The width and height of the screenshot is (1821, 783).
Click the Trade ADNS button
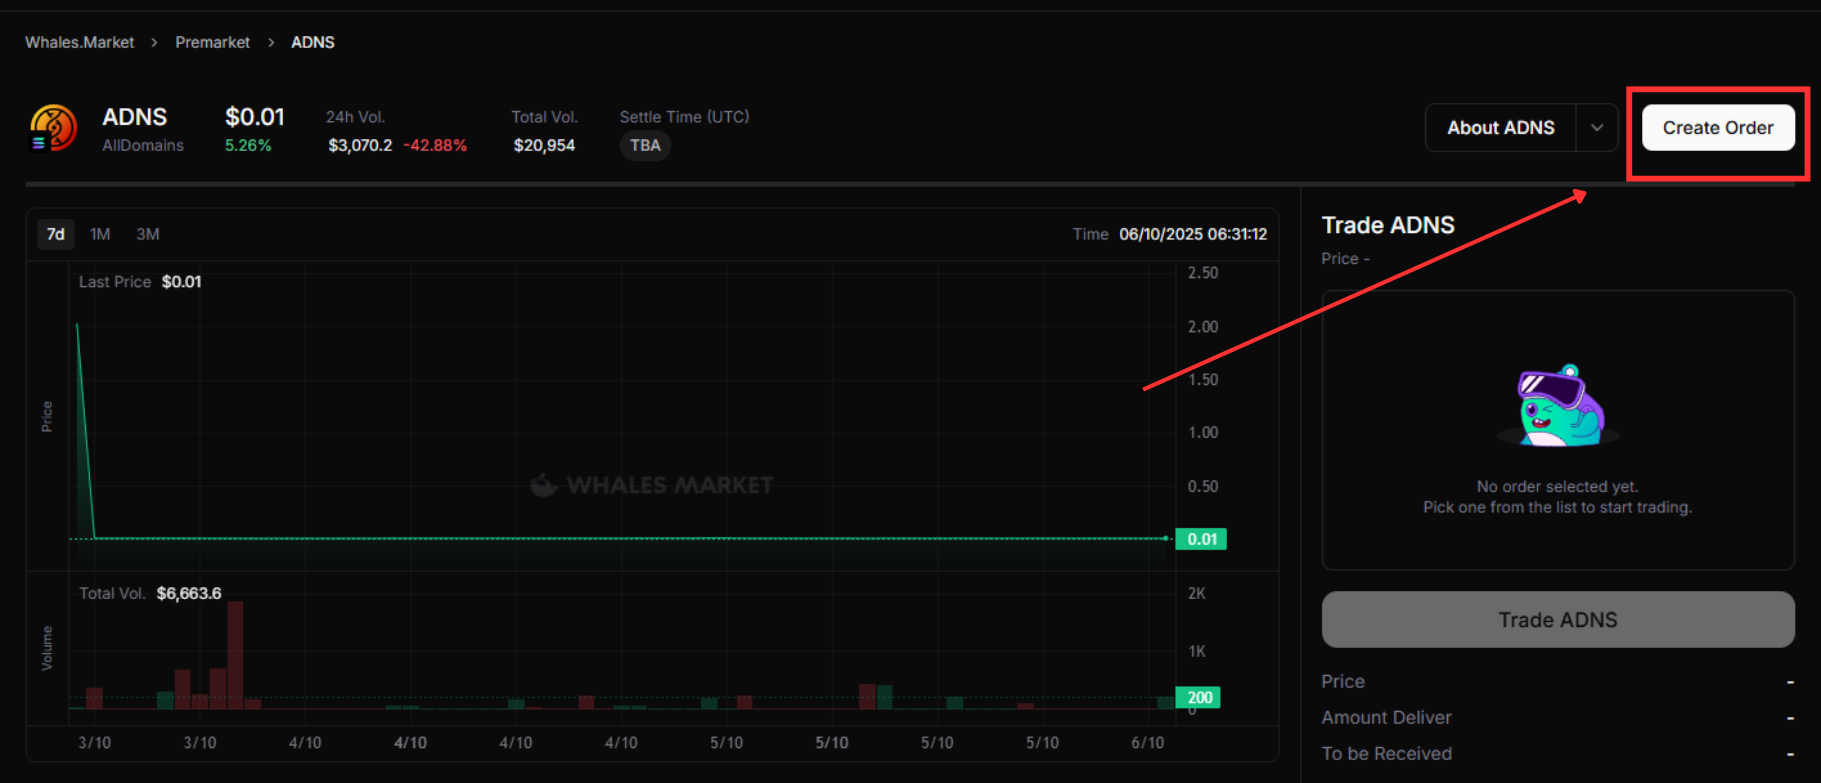pos(1557,620)
